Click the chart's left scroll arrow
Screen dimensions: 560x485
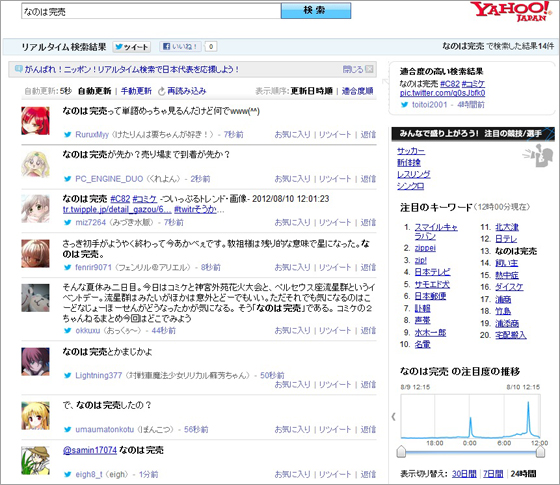(394, 416)
